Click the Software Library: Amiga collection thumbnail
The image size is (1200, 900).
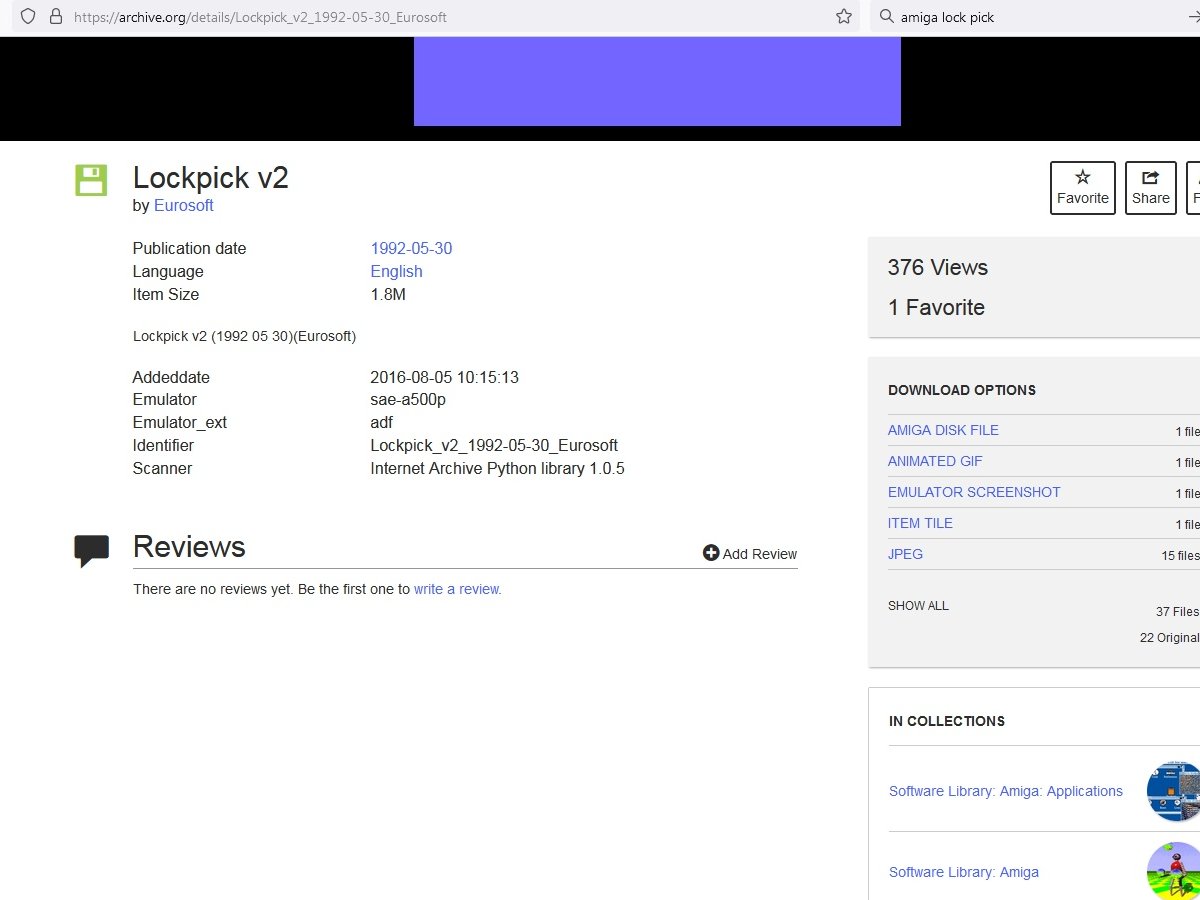[1174, 870]
